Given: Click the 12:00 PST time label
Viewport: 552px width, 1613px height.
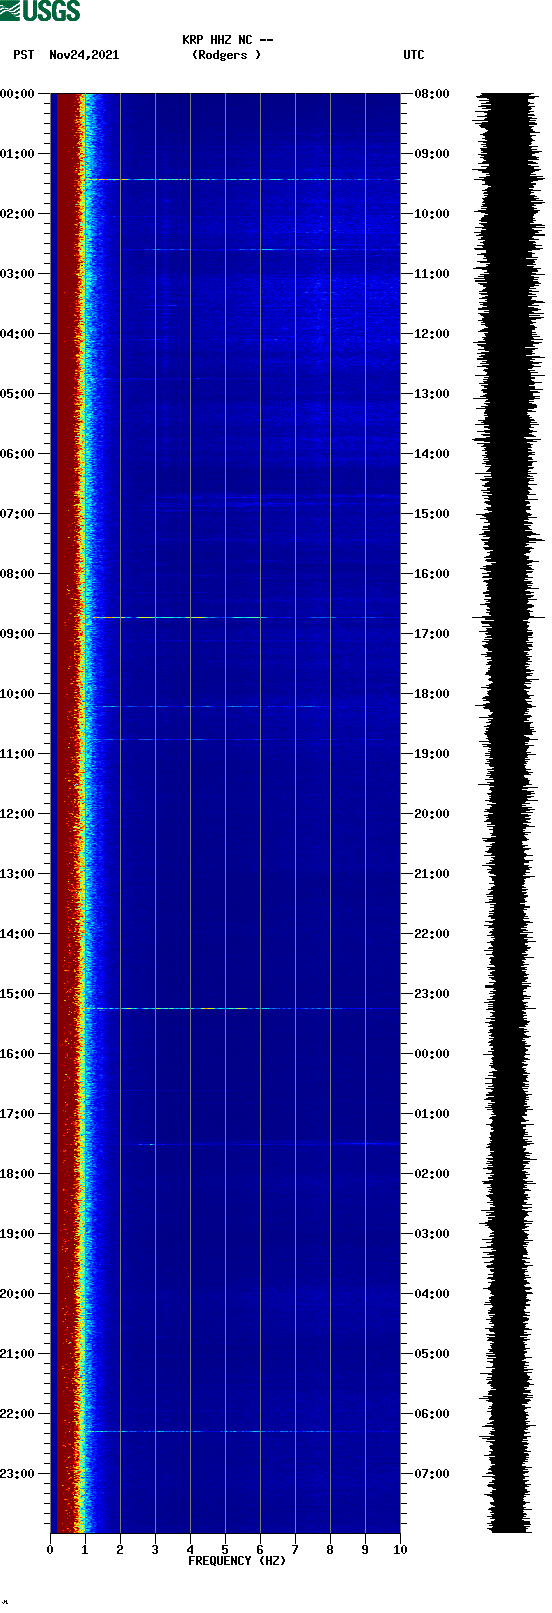Looking at the screenshot, I should point(18,814).
